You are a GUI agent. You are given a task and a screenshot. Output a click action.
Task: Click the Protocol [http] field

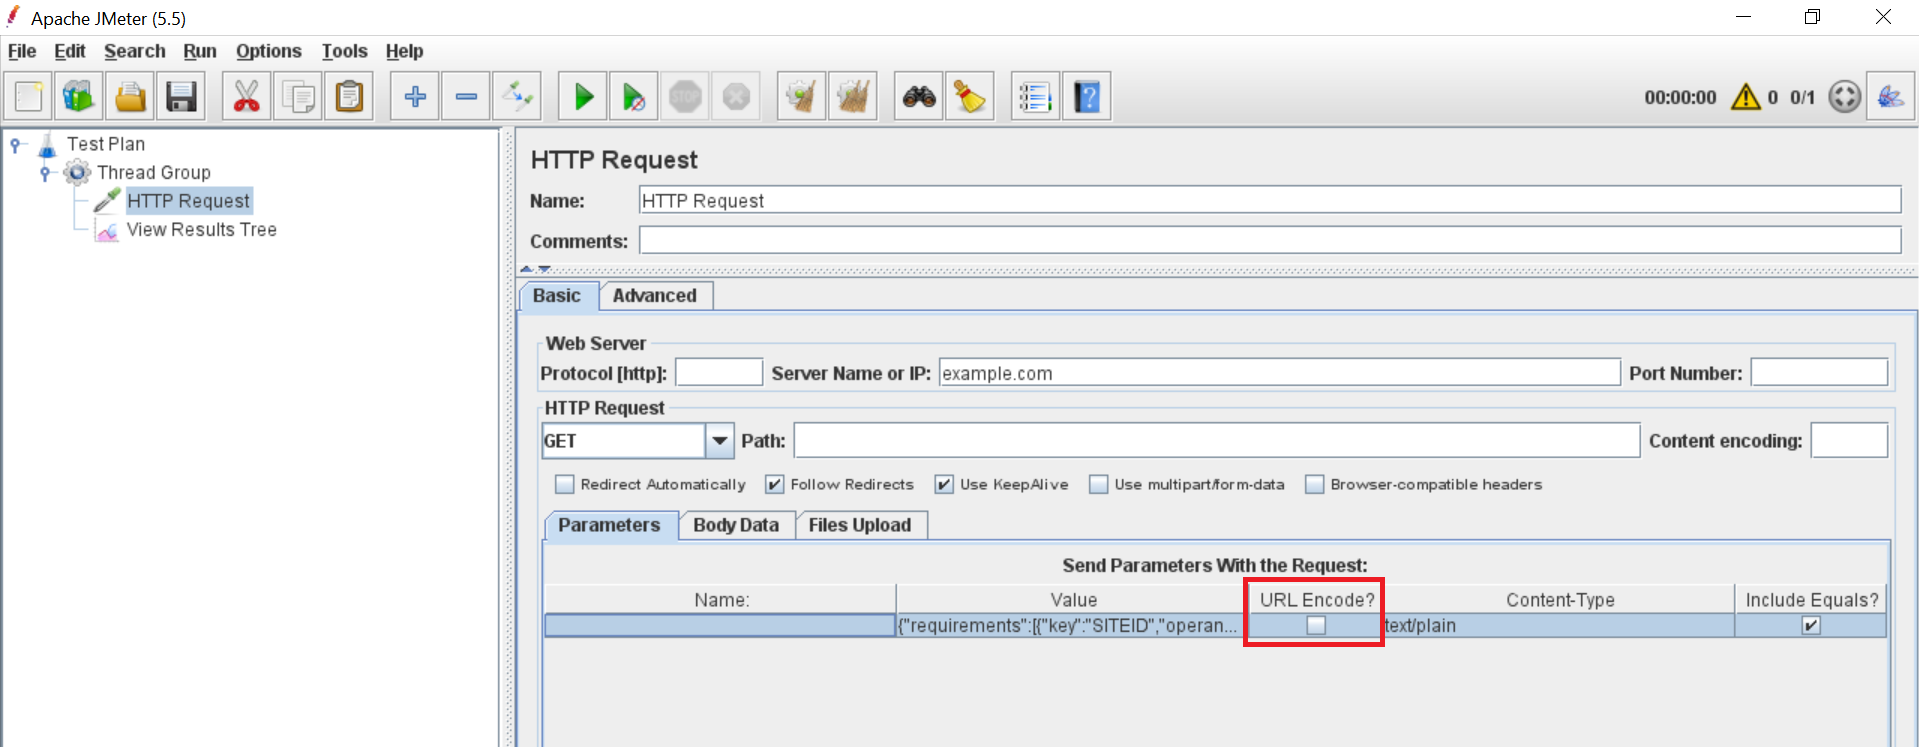[x=719, y=372]
